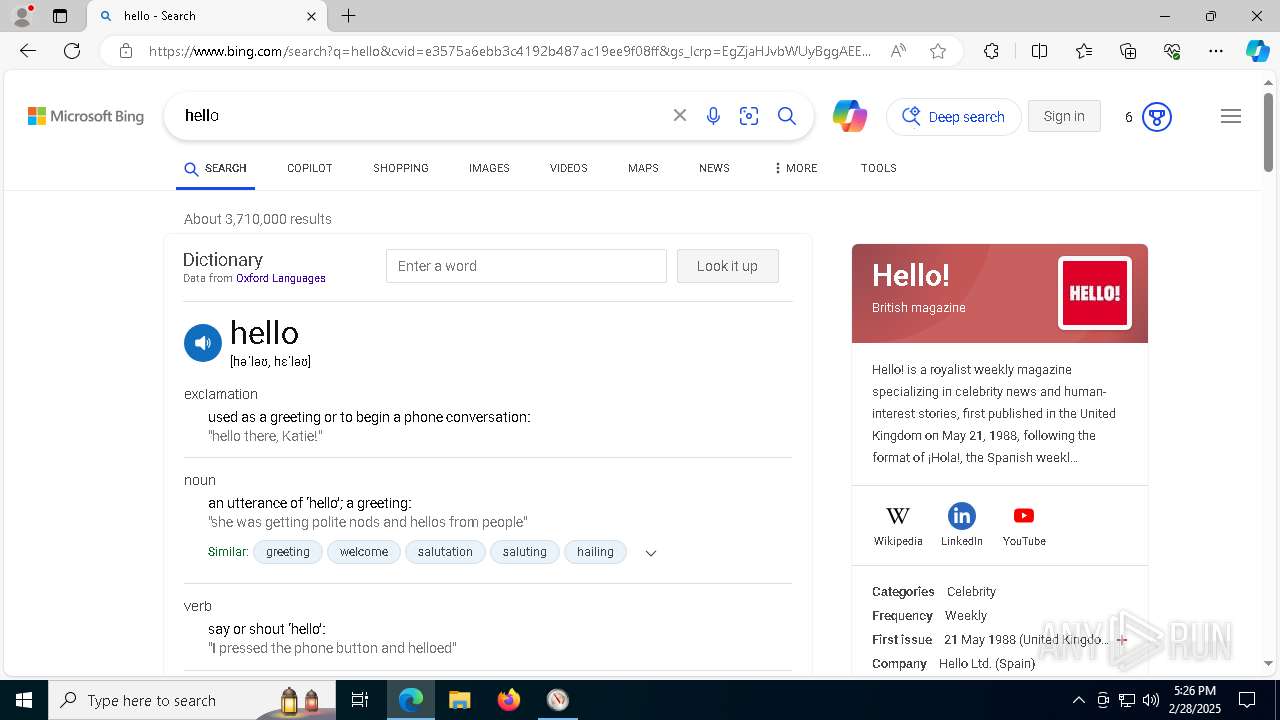Open Collections icon
1280x720 pixels.
coord(1128,51)
